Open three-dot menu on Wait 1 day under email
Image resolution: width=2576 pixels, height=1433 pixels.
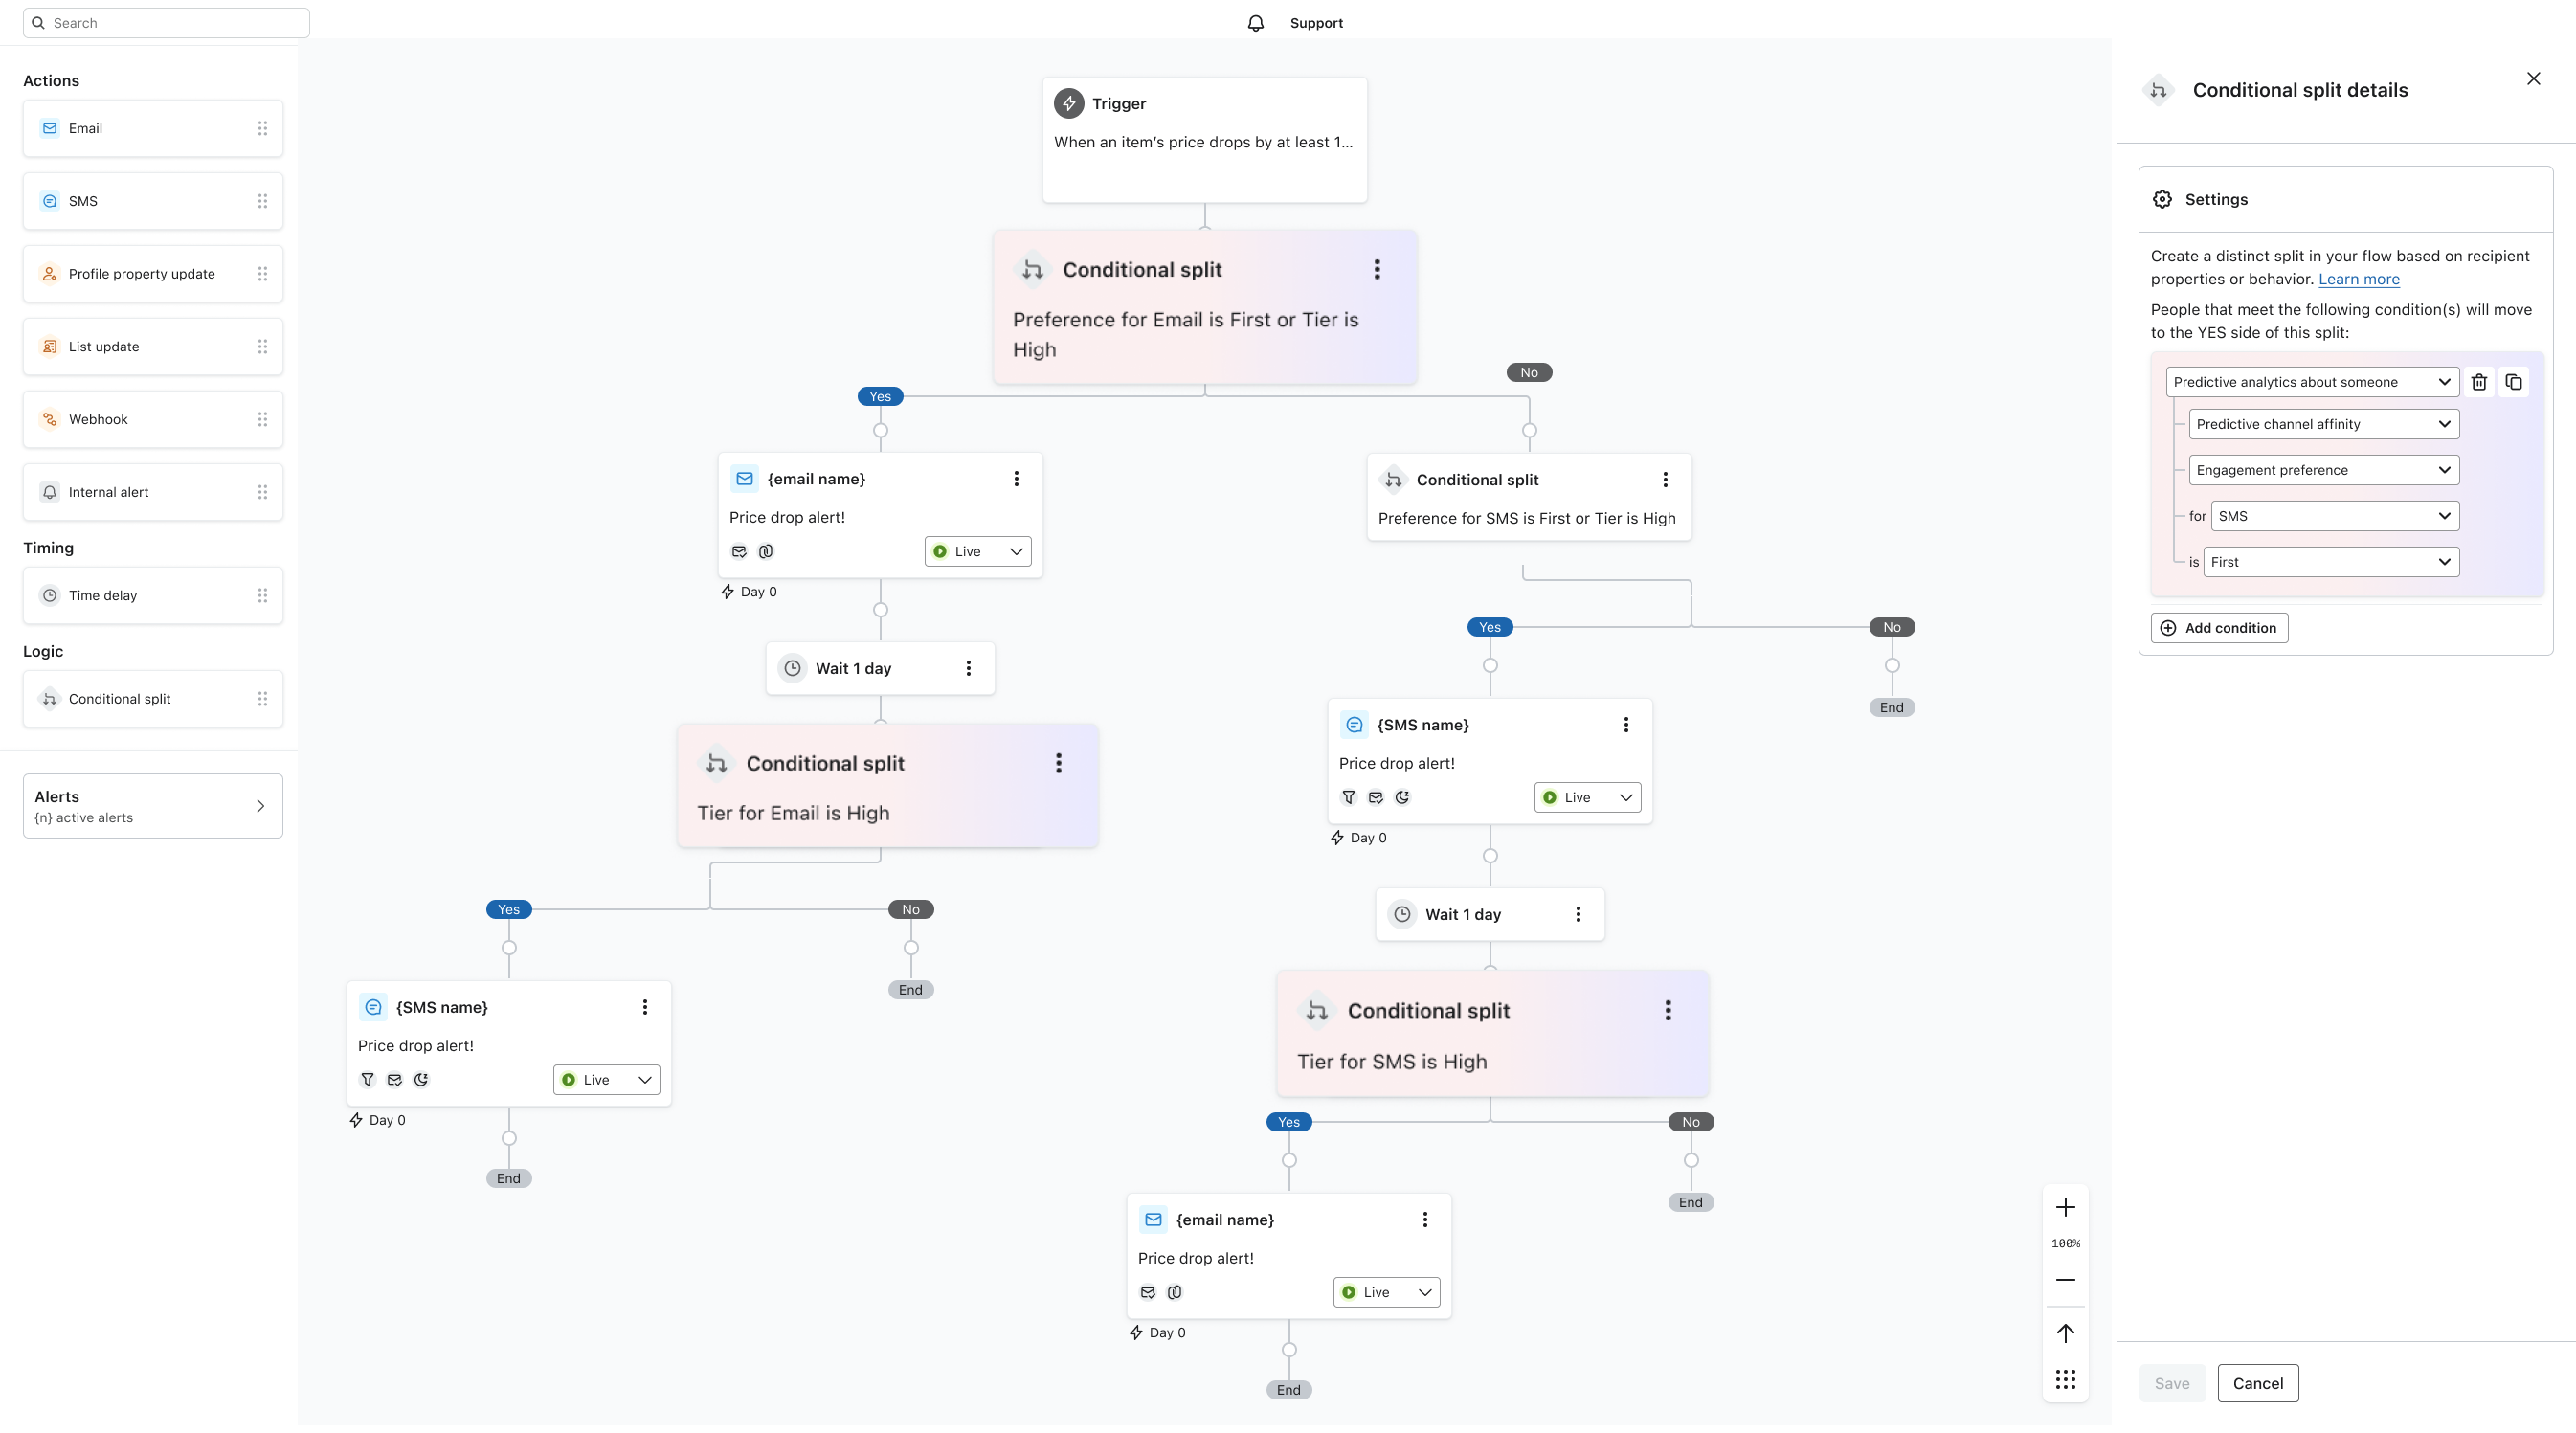pos(968,668)
